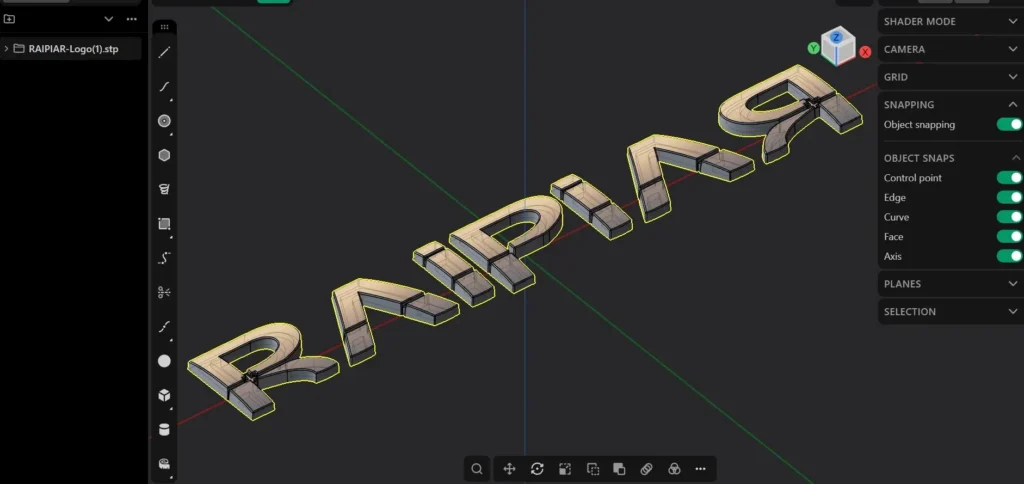Click the striped capsule icon in bottom bar
This screenshot has width=1024, height=484.
coord(647,469)
